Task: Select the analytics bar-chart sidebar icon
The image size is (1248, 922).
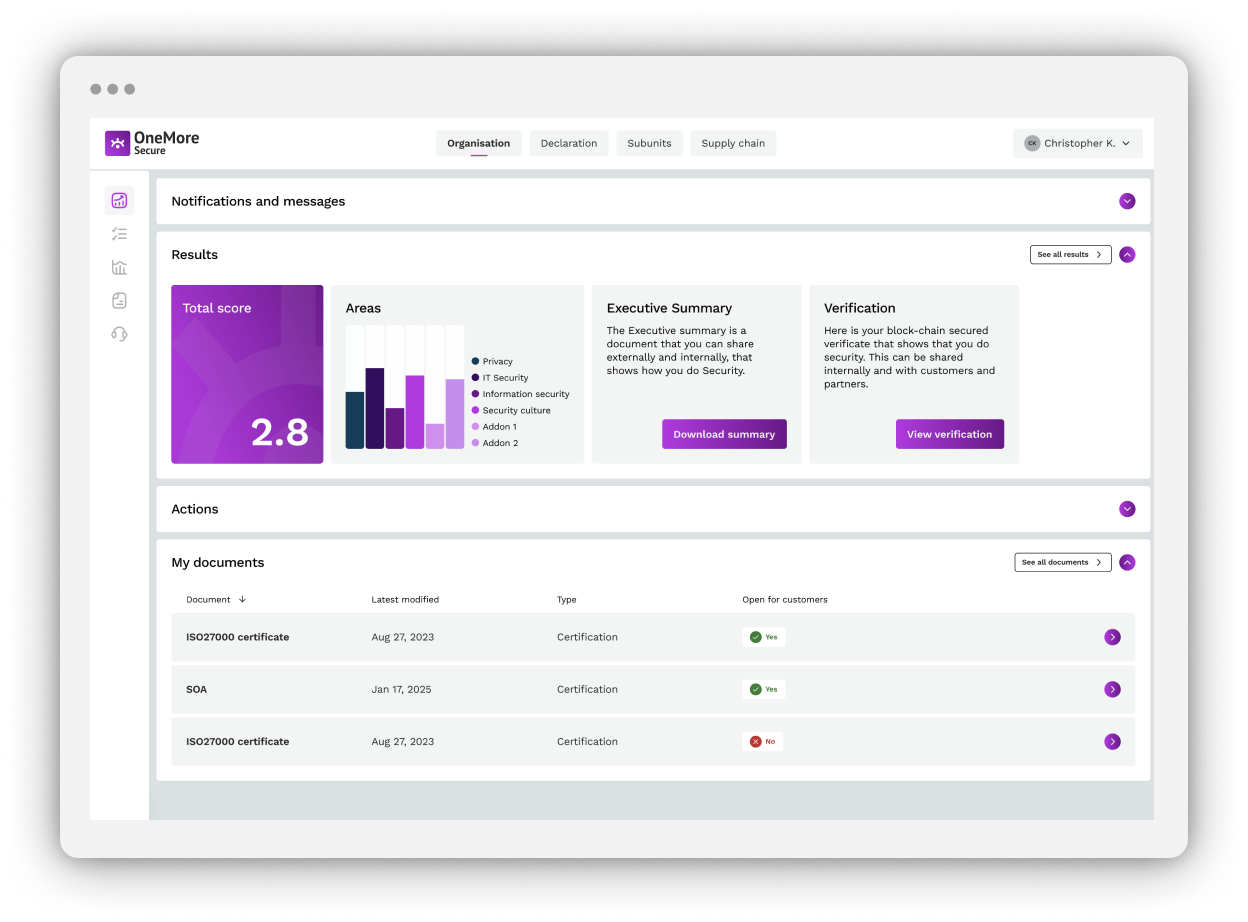Action: [x=119, y=267]
